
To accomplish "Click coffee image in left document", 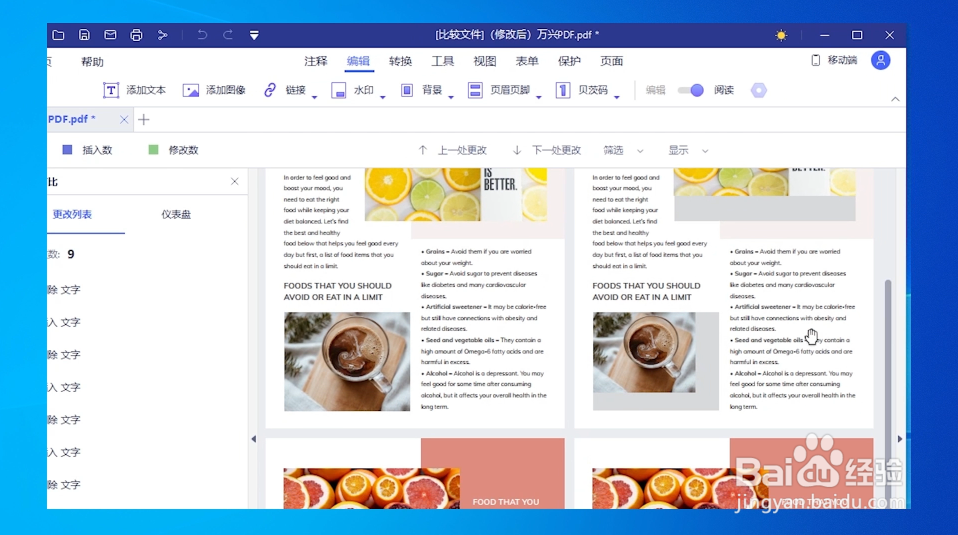I will [x=347, y=362].
